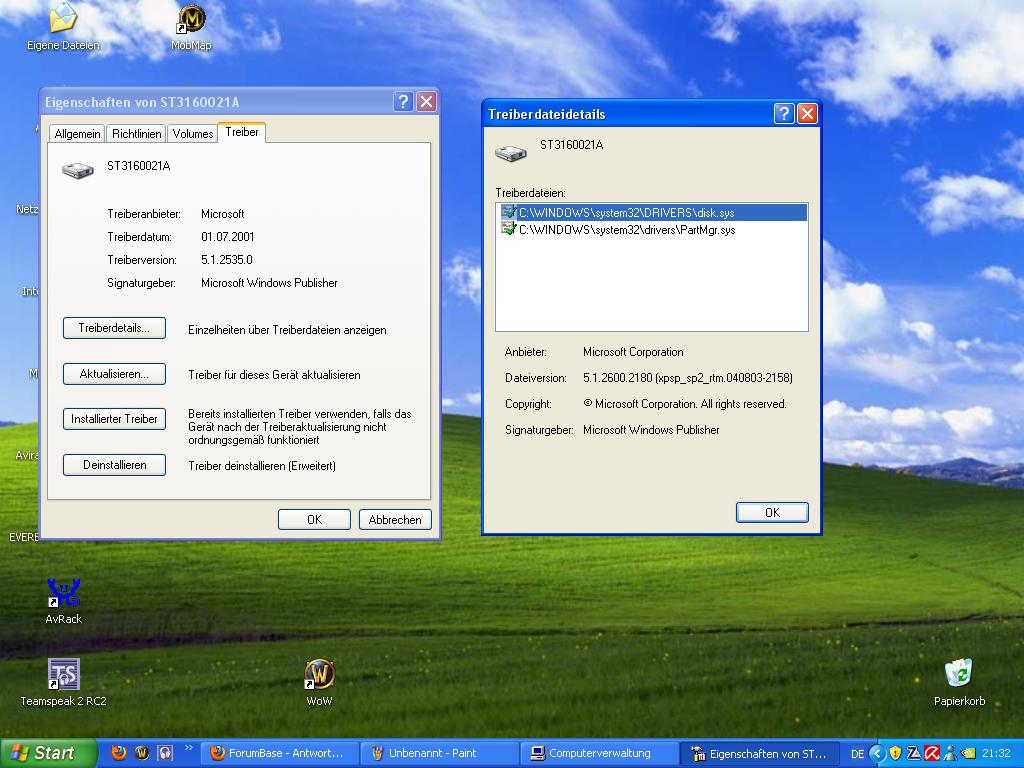Screen dimensions: 1024x768
Task: Switch to the Richtlinien tab
Action: tap(136, 134)
